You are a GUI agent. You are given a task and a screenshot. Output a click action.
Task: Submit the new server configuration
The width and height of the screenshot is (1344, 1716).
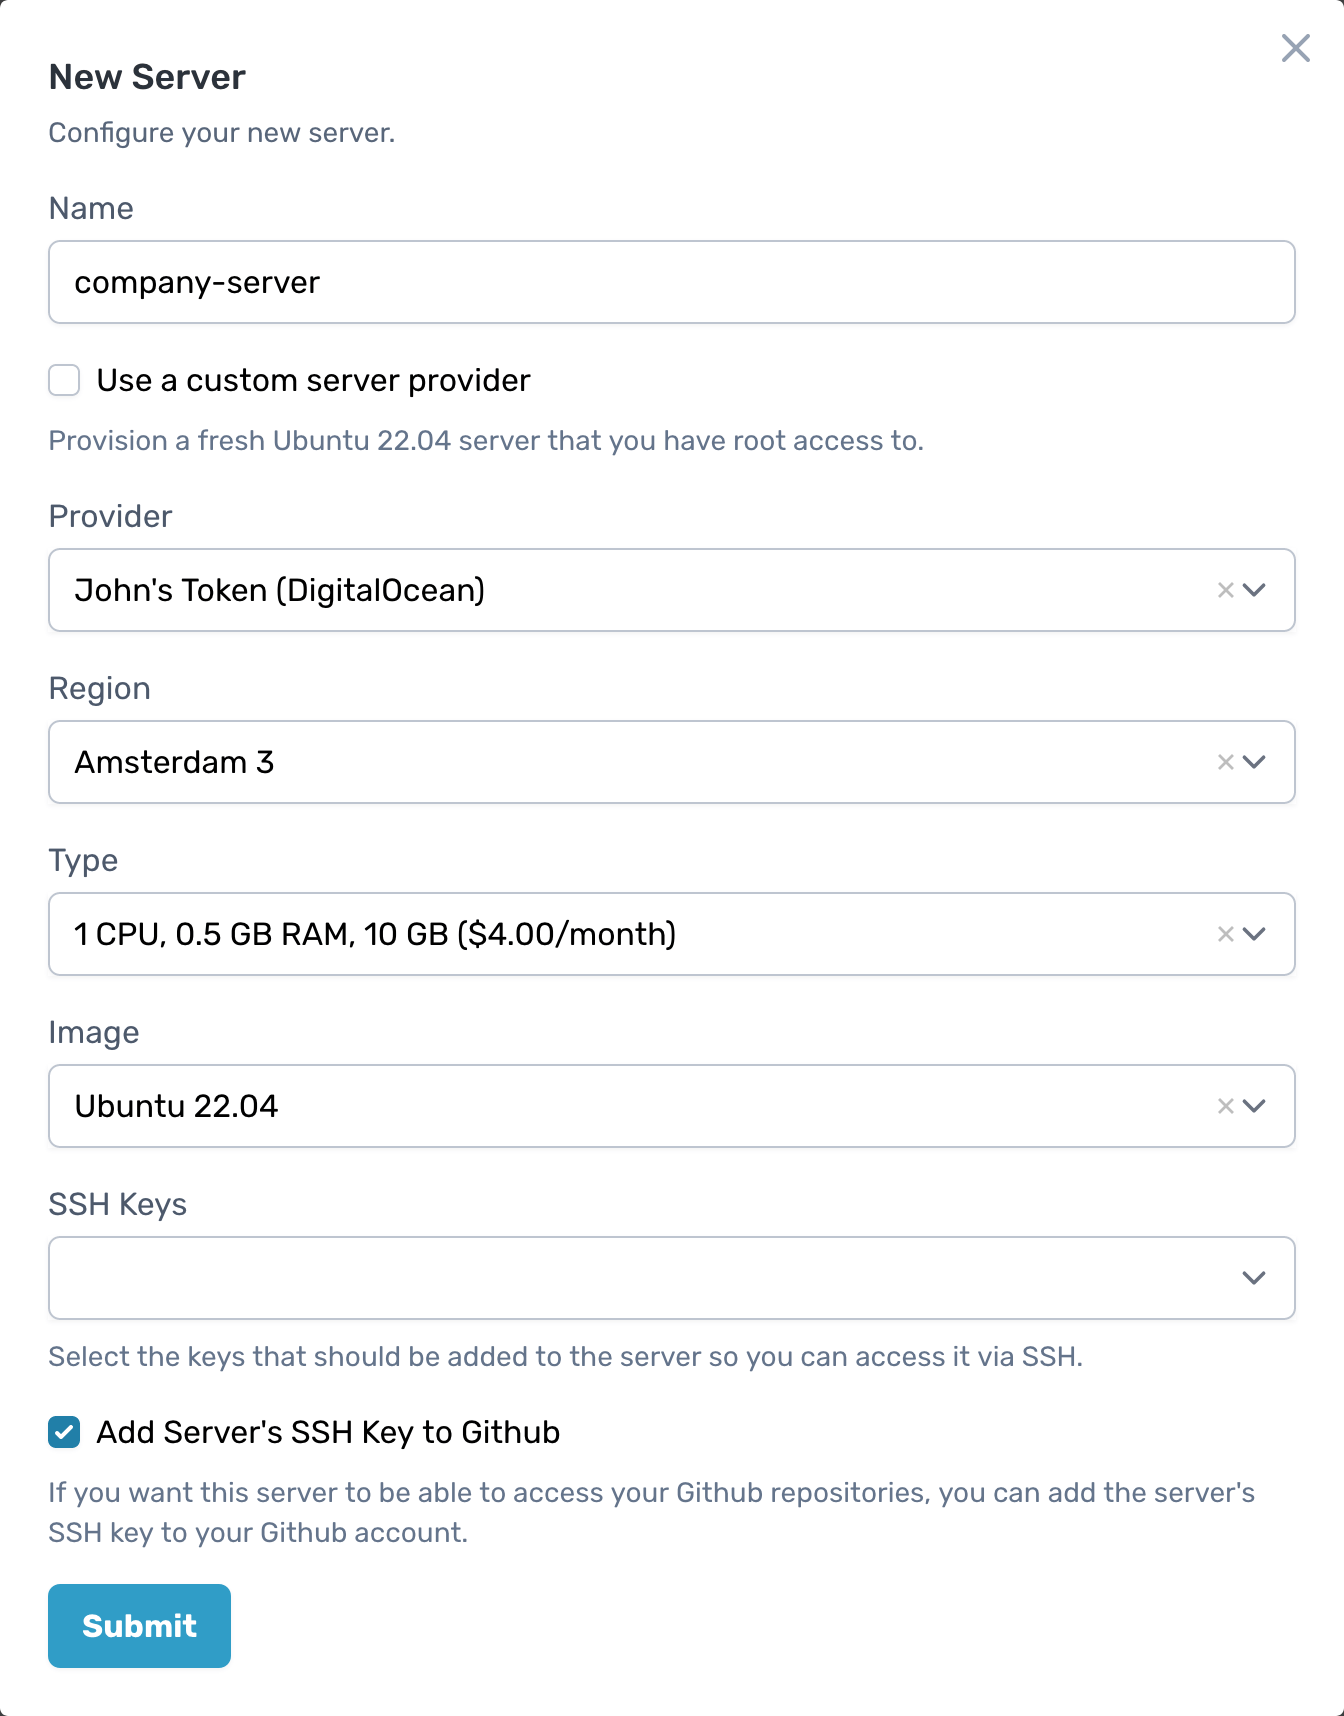point(139,1625)
